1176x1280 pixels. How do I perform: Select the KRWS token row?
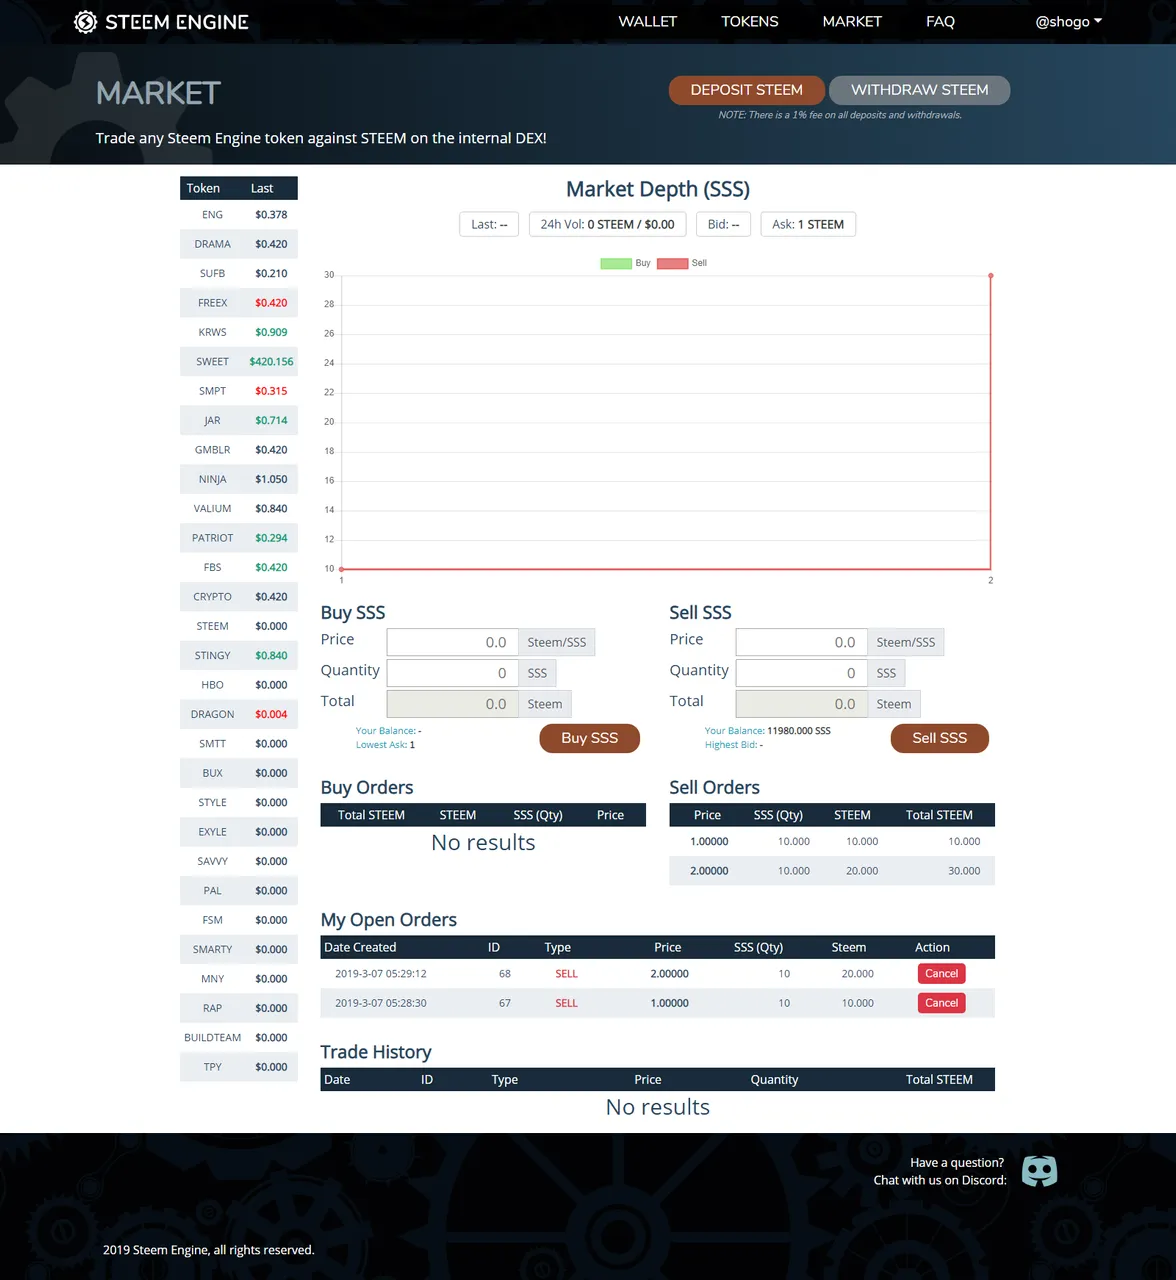tap(239, 332)
